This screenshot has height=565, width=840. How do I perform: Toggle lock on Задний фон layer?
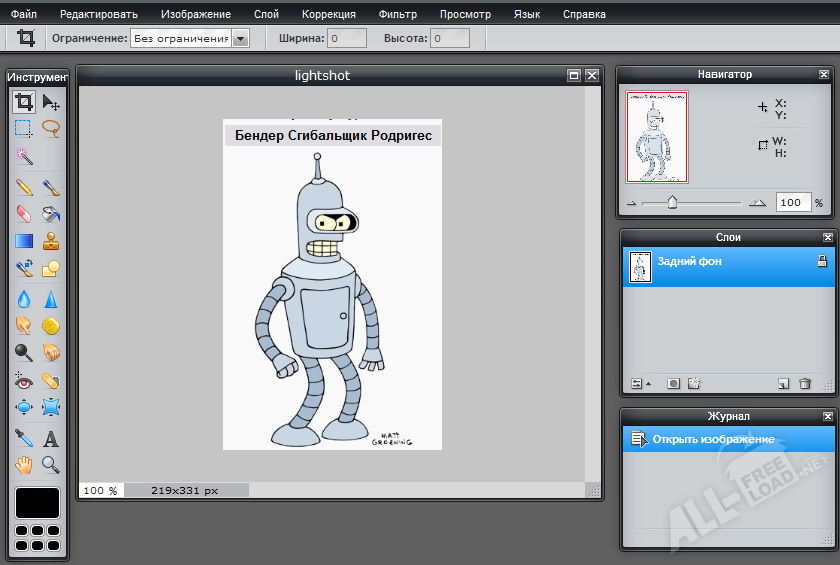[822, 261]
